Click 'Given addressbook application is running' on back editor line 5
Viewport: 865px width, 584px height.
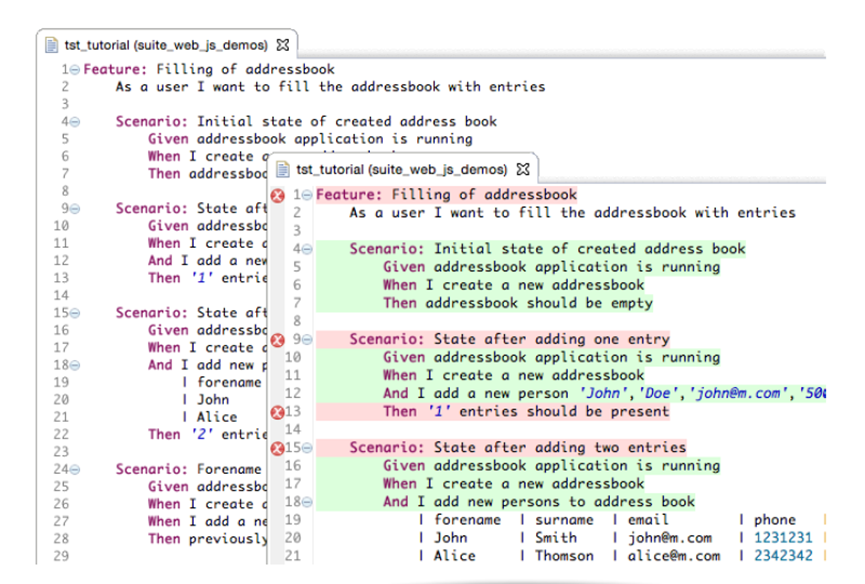coord(310,139)
